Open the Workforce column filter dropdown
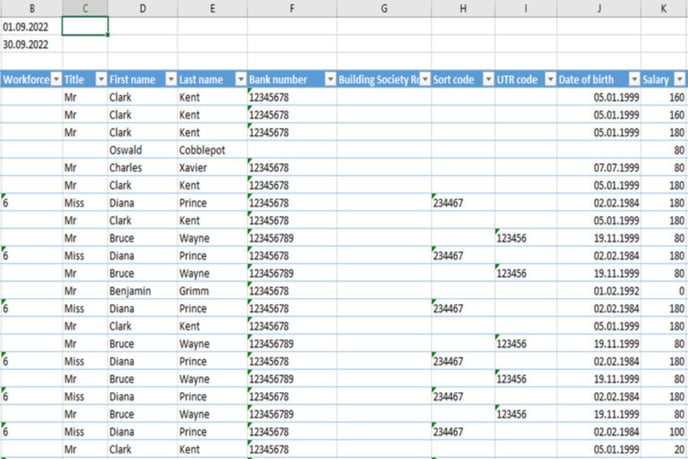Viewport: 688px width, 459px height. [56, 79]
